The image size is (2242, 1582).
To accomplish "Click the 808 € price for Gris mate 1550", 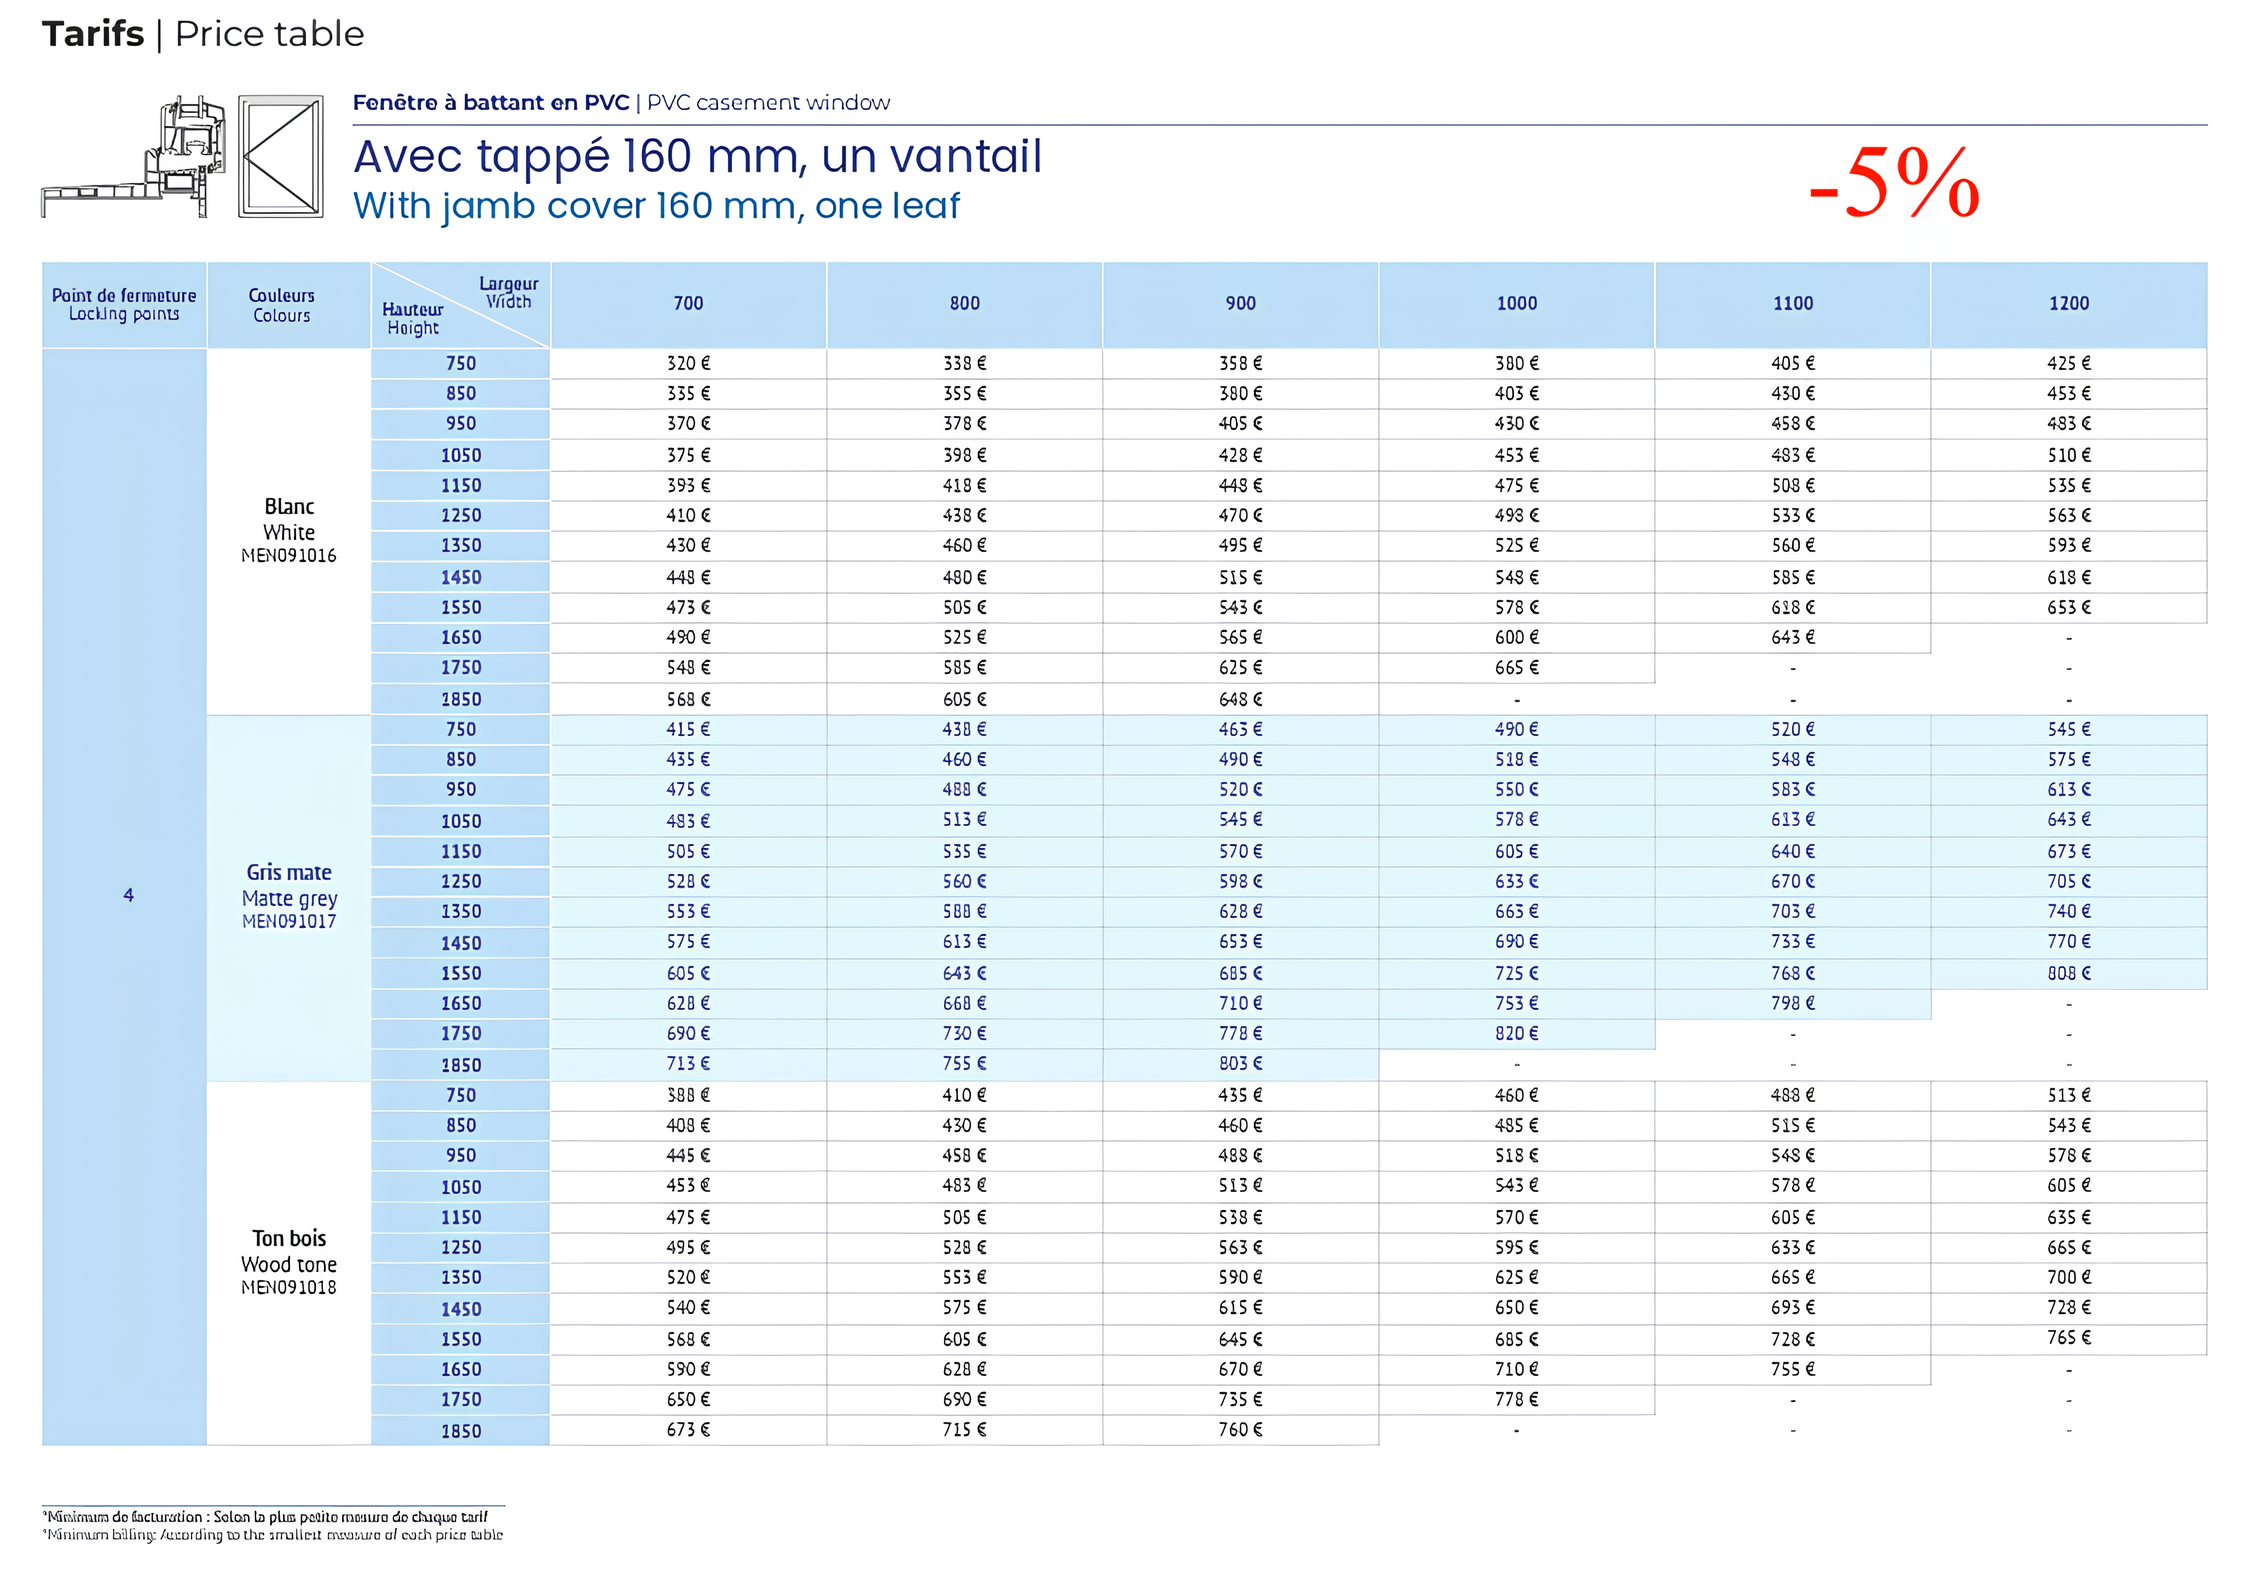I will (x=2070, y=972).
